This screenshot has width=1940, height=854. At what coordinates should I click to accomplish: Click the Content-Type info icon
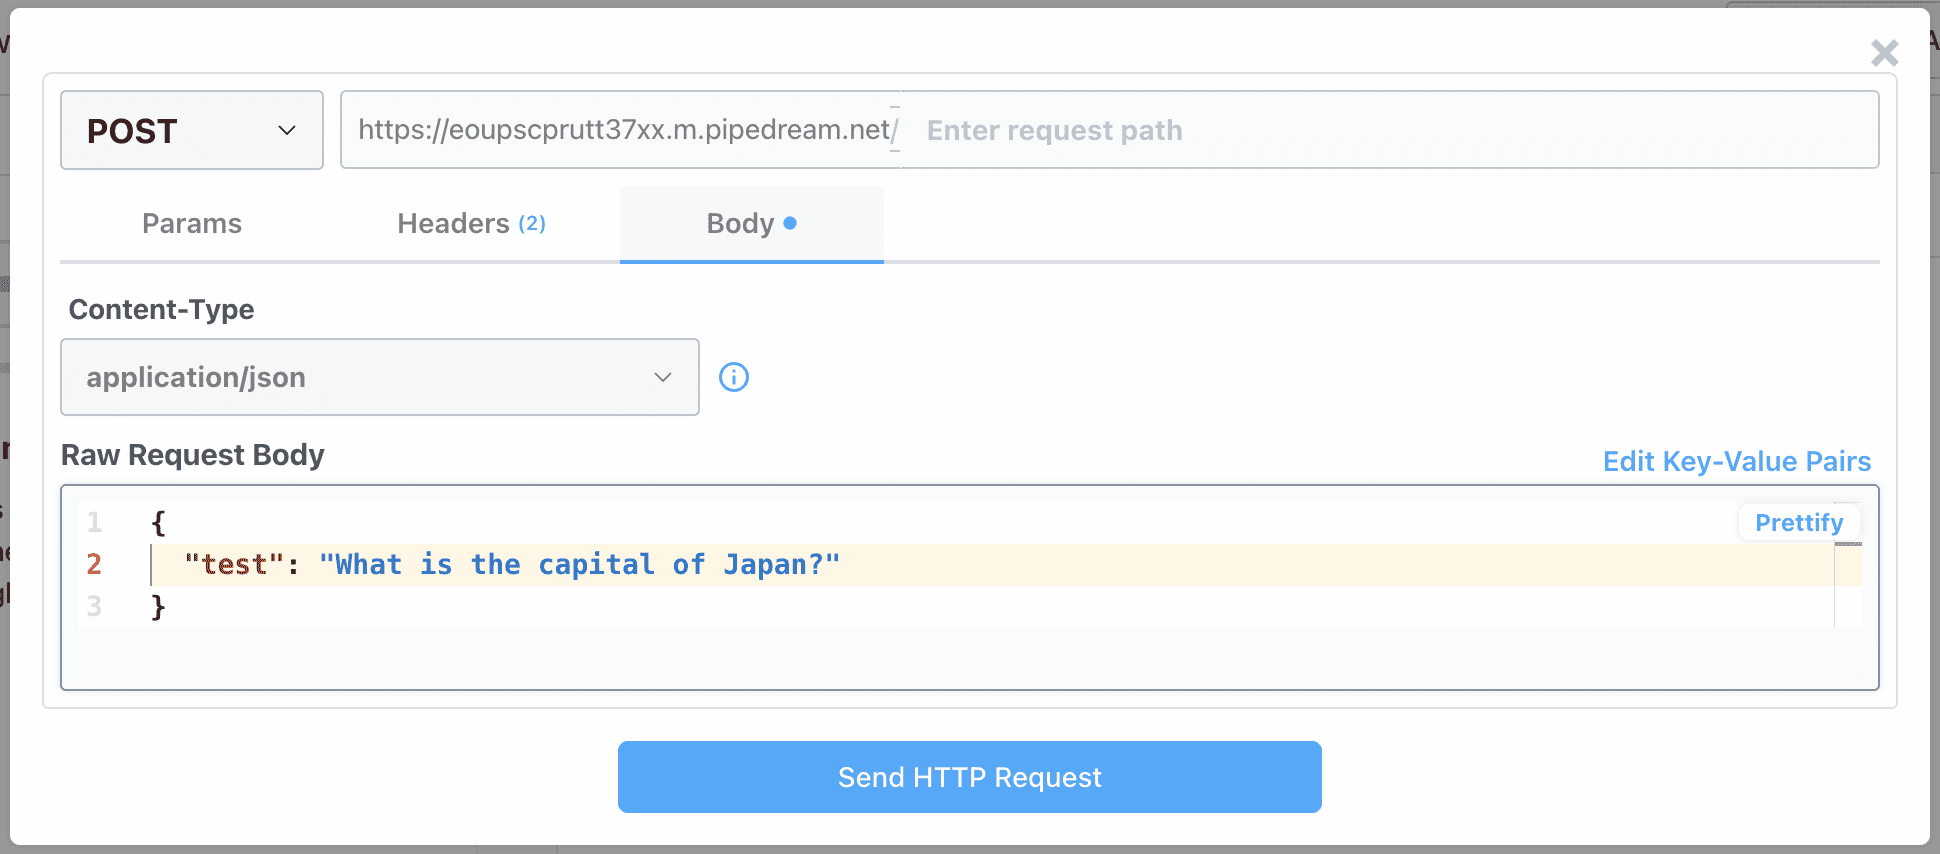point(733,377)
